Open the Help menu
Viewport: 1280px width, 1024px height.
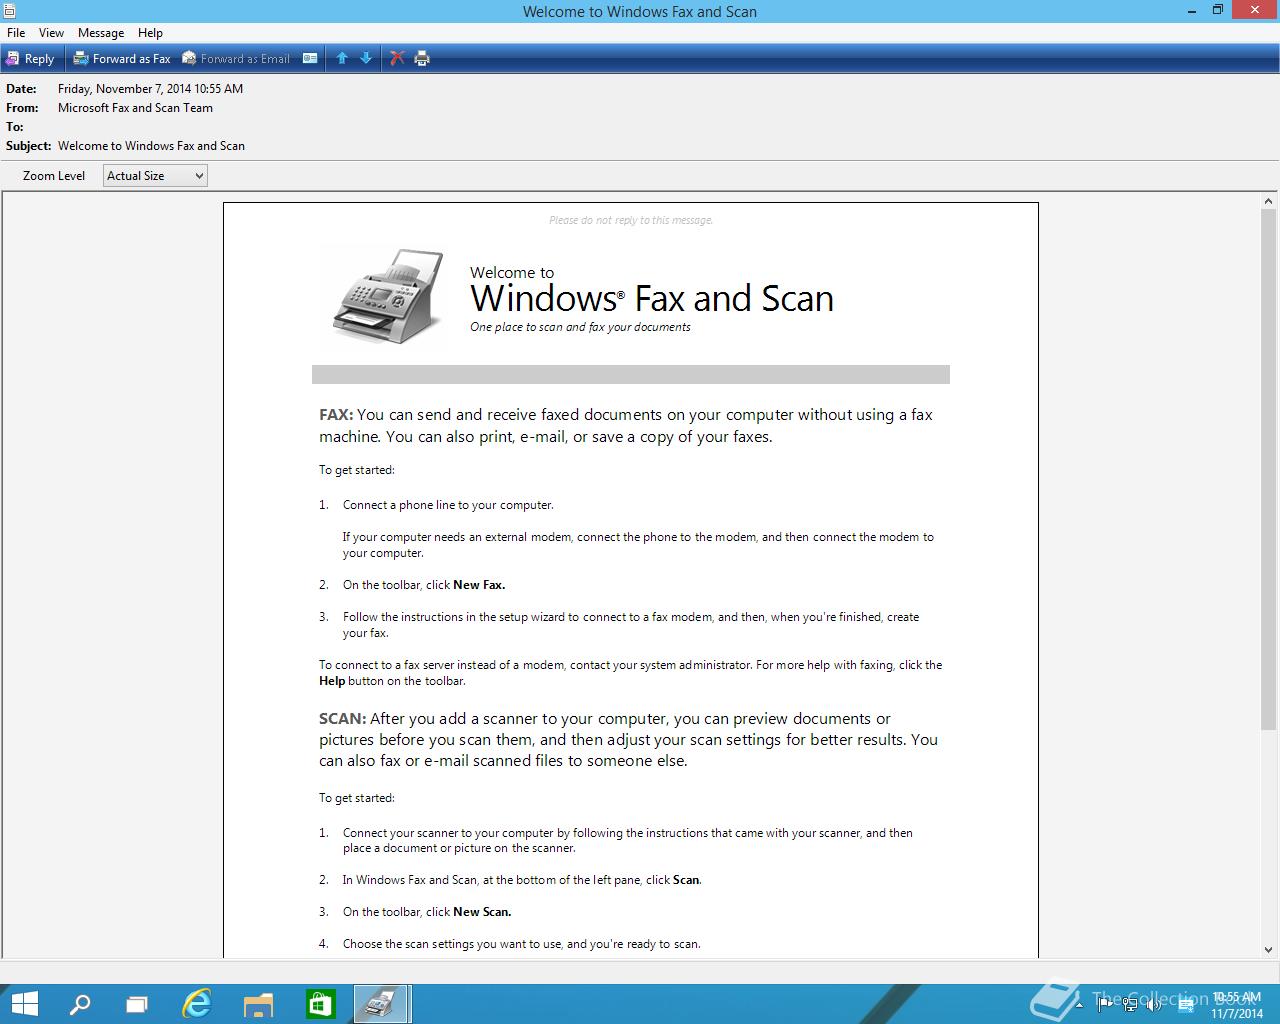[150, 33]
